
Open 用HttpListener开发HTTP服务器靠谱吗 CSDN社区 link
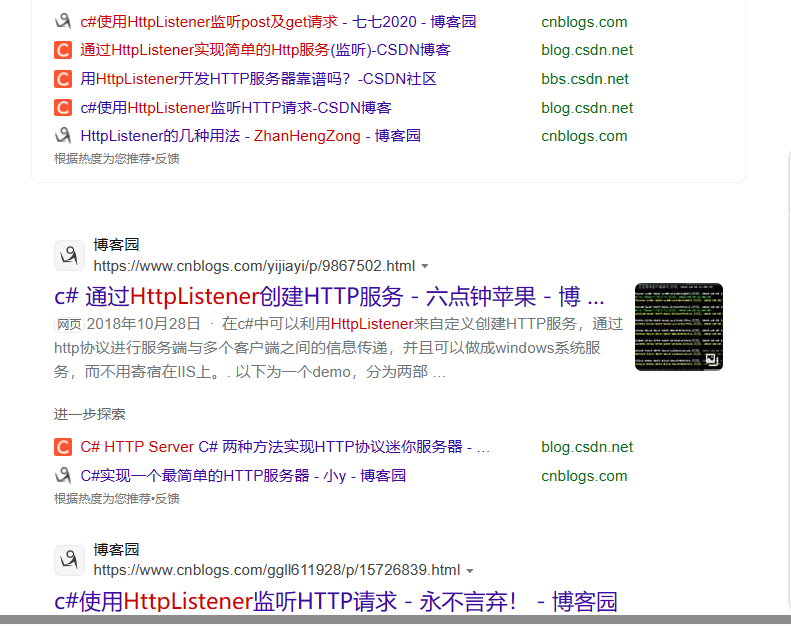[x=258, y=79]
